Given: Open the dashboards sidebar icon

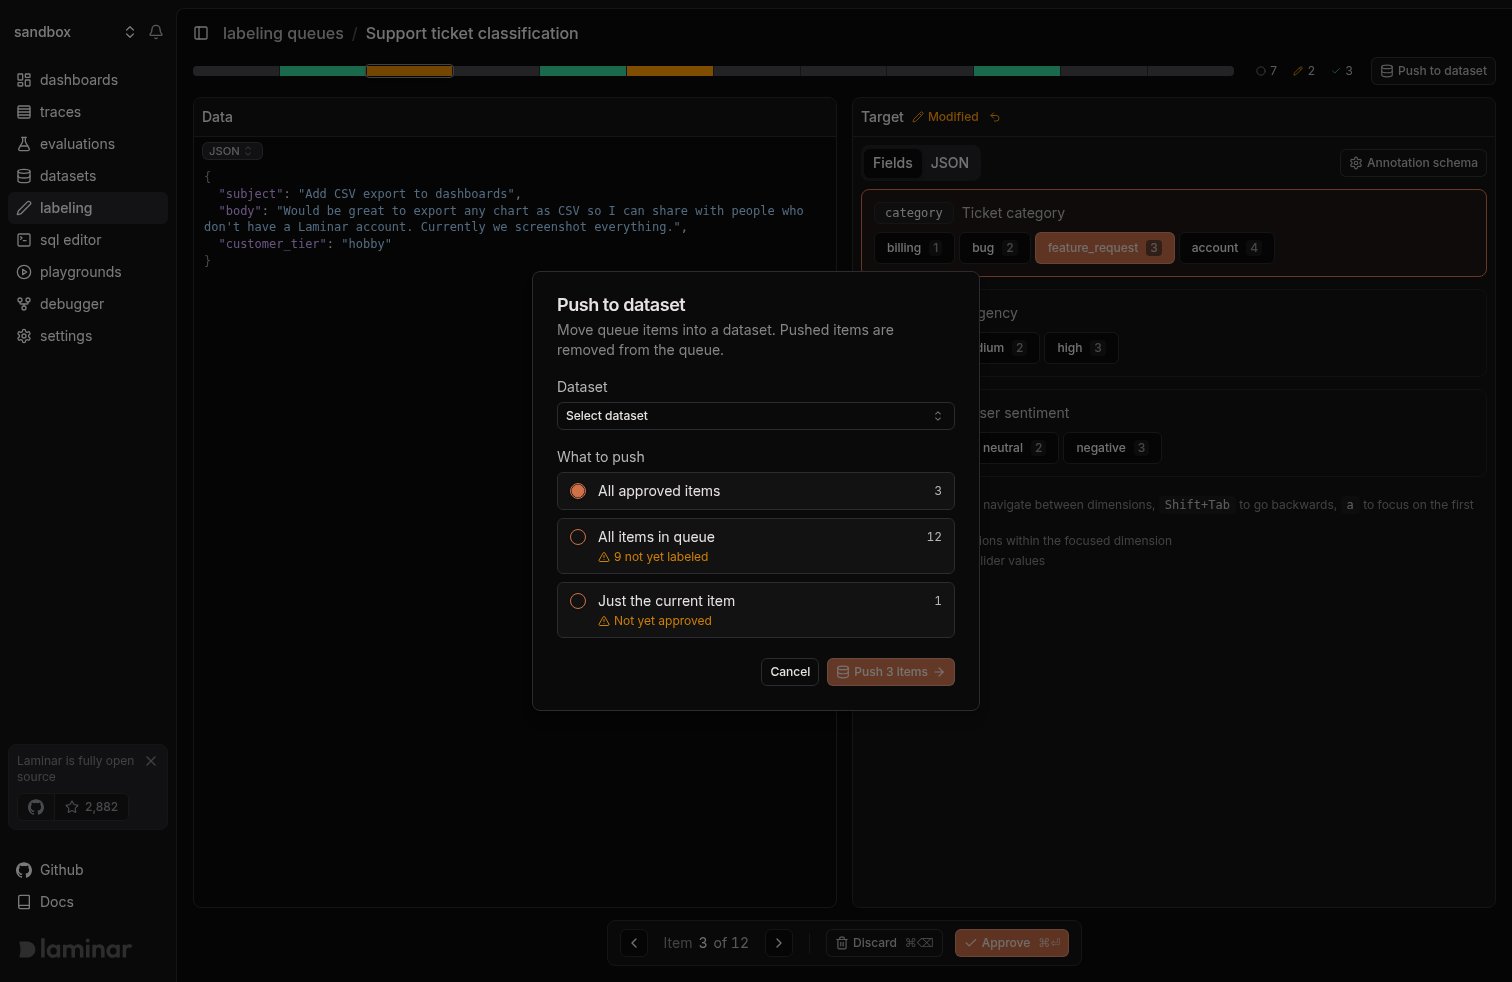Looking at the screenshot, I should [24, 80].
